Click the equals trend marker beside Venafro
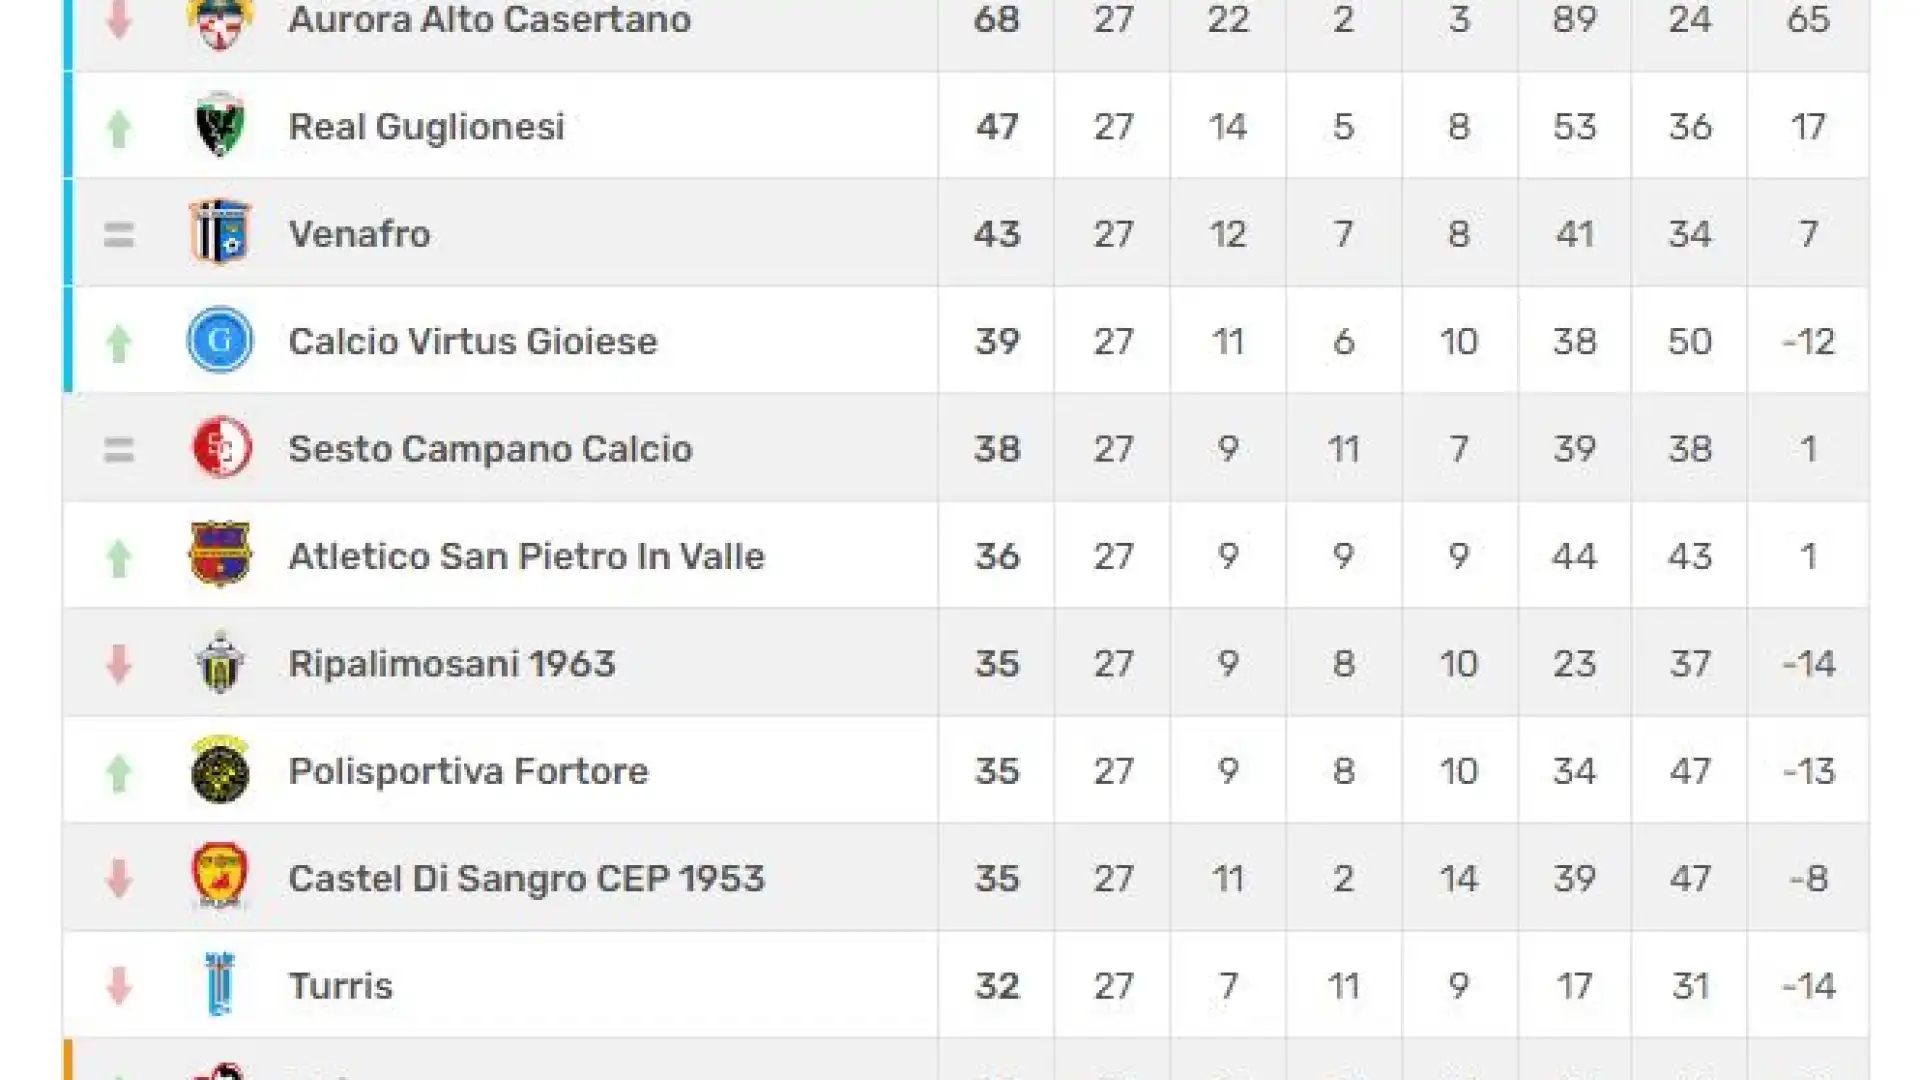 tap(119, 235)
